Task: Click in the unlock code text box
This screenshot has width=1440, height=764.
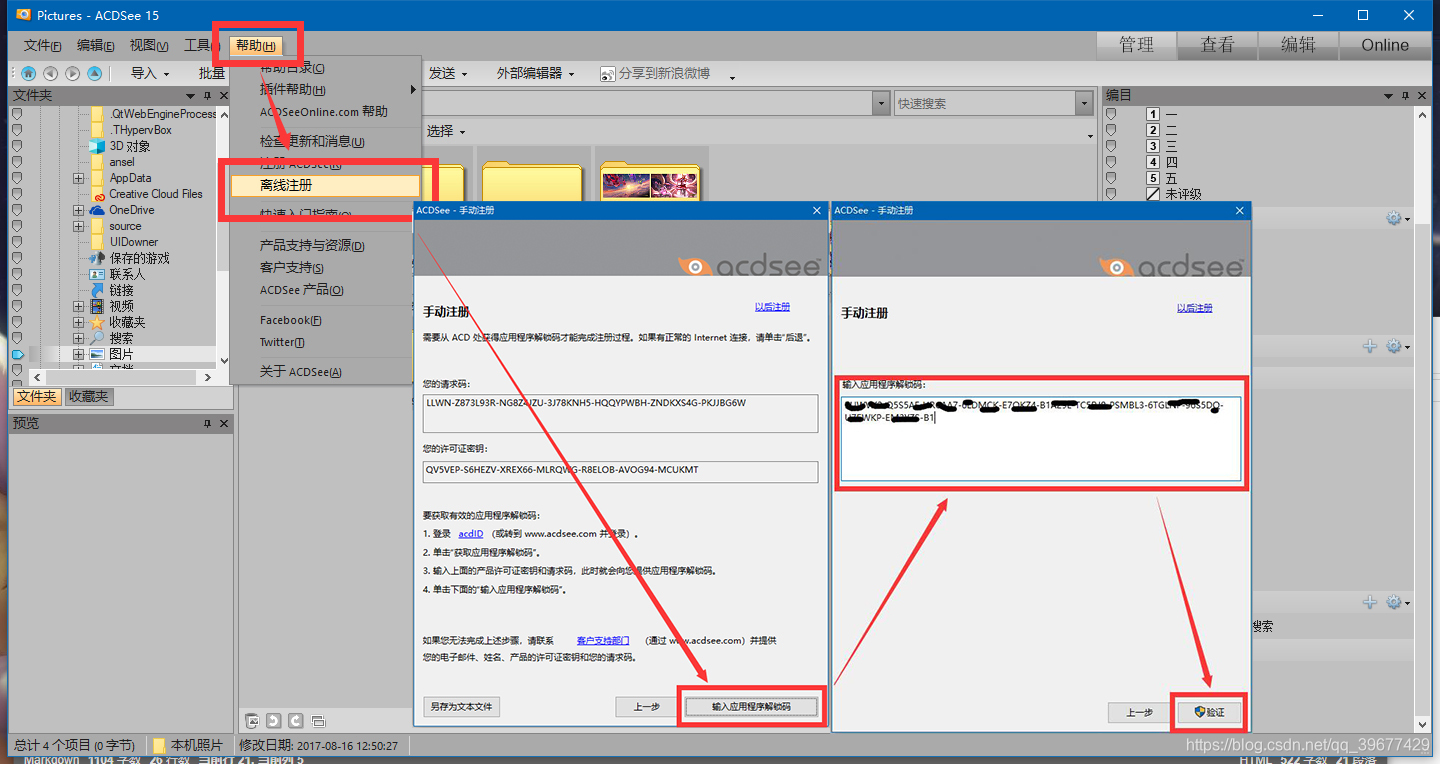Action: [x=1040, y=438]
